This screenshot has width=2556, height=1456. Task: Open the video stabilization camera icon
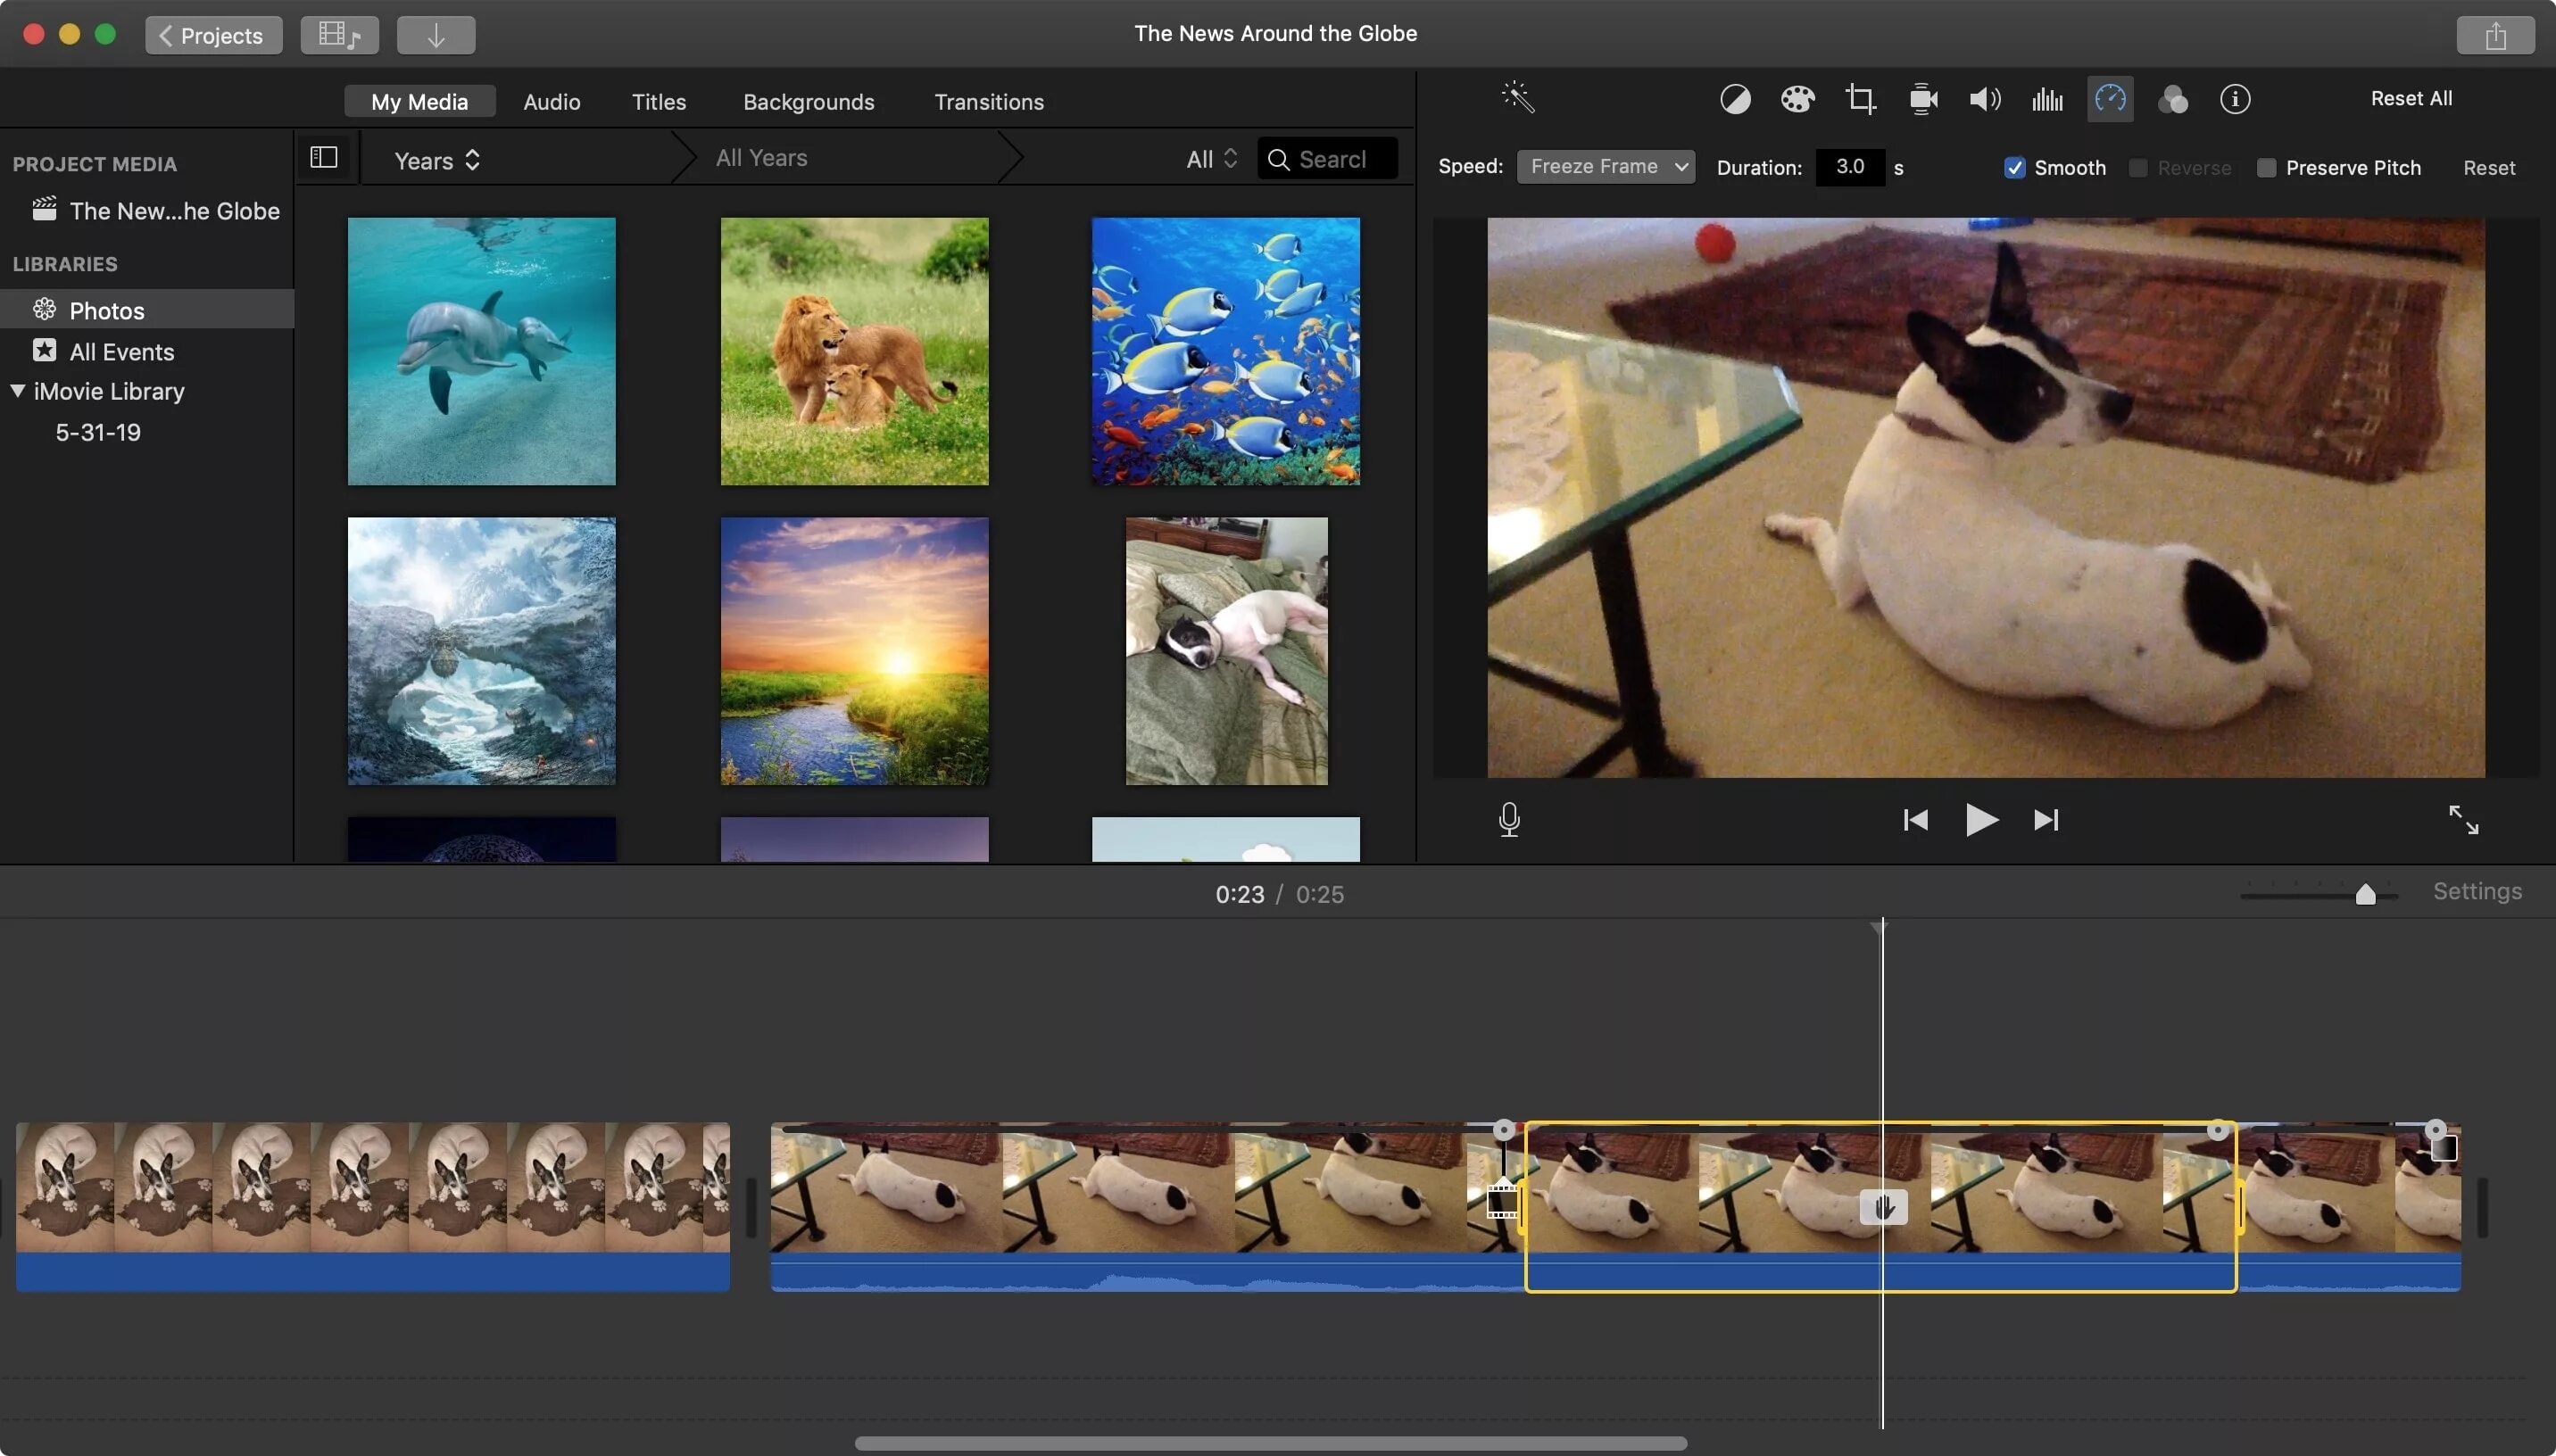pos(1923,99)
